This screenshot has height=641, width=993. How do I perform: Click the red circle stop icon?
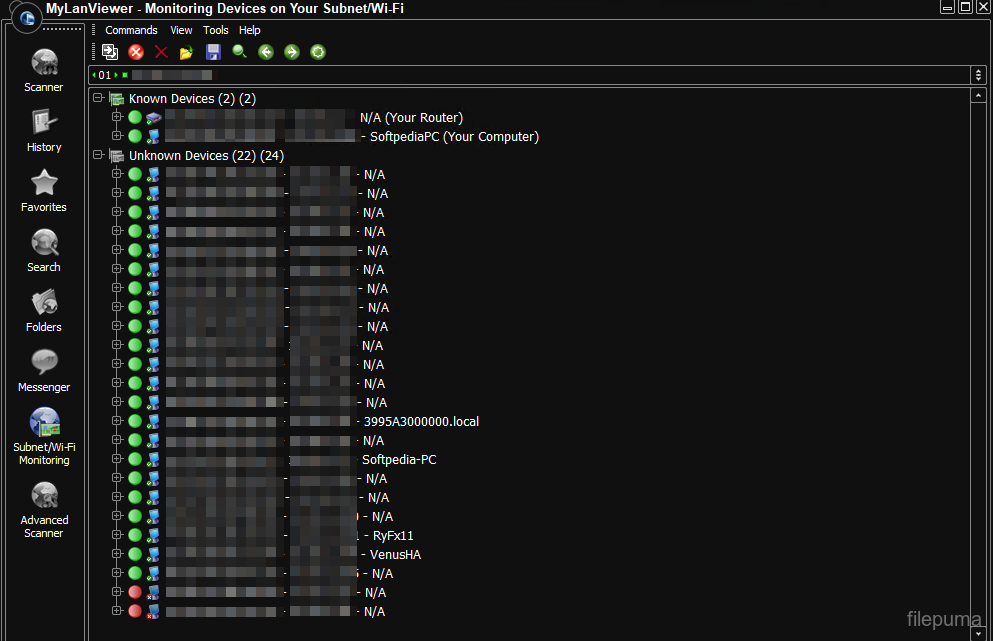[136, 52]
